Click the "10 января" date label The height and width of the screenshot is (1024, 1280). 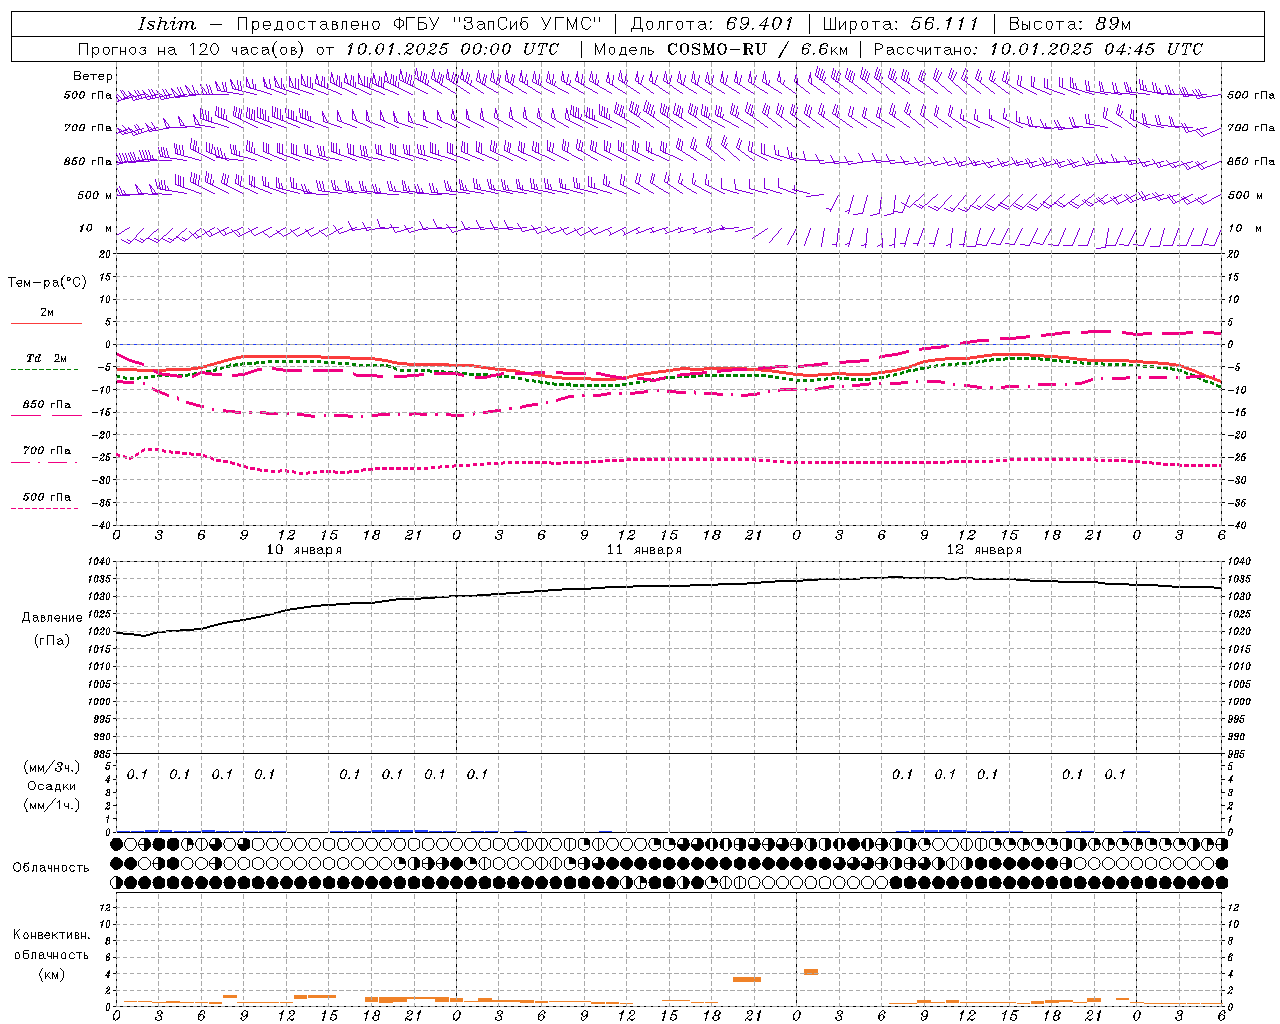point(304,550)
